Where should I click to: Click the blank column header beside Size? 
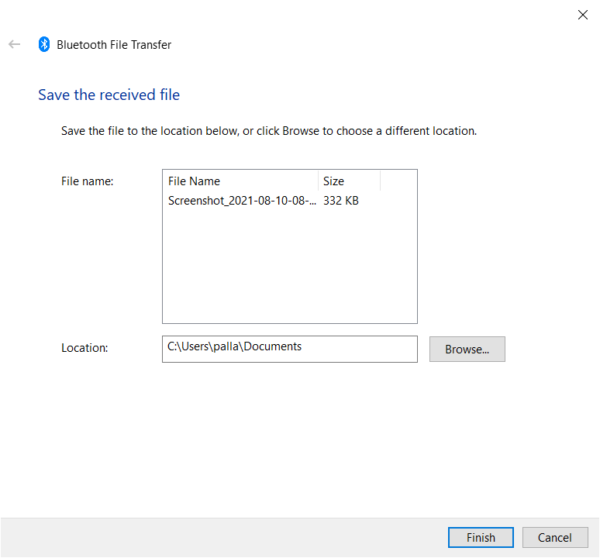pos(398,181)
